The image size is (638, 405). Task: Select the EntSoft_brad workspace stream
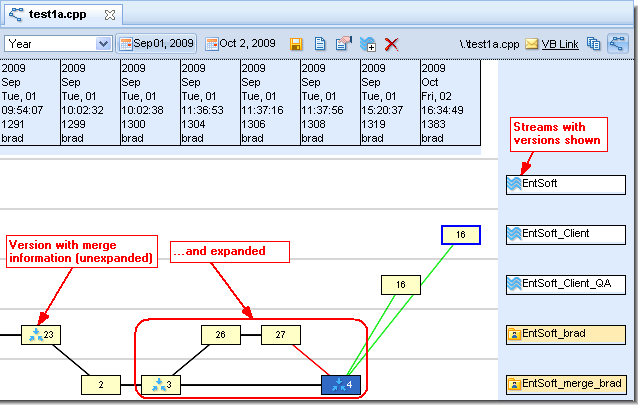coord(565,335)
